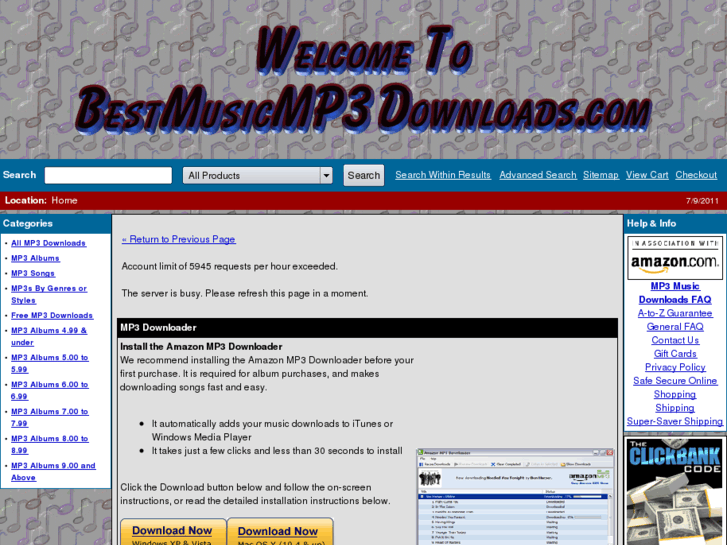Open View Cart link
The height and width of the screenshot is (545, 727).
coord(647,175)
